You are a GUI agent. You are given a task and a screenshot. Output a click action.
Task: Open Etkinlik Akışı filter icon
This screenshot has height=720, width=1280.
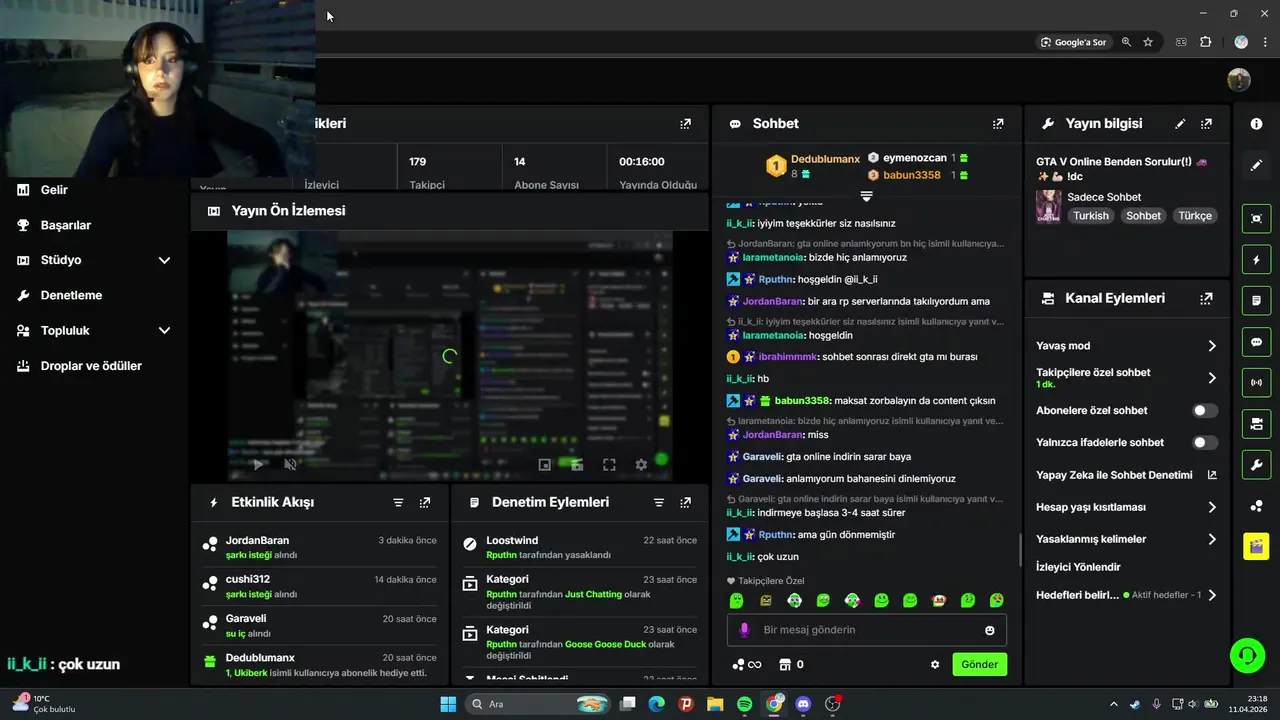coord(398,503)
